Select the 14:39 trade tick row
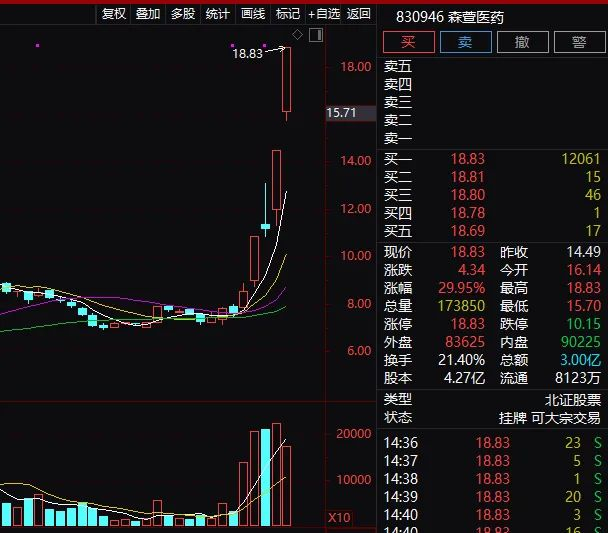 492,497
